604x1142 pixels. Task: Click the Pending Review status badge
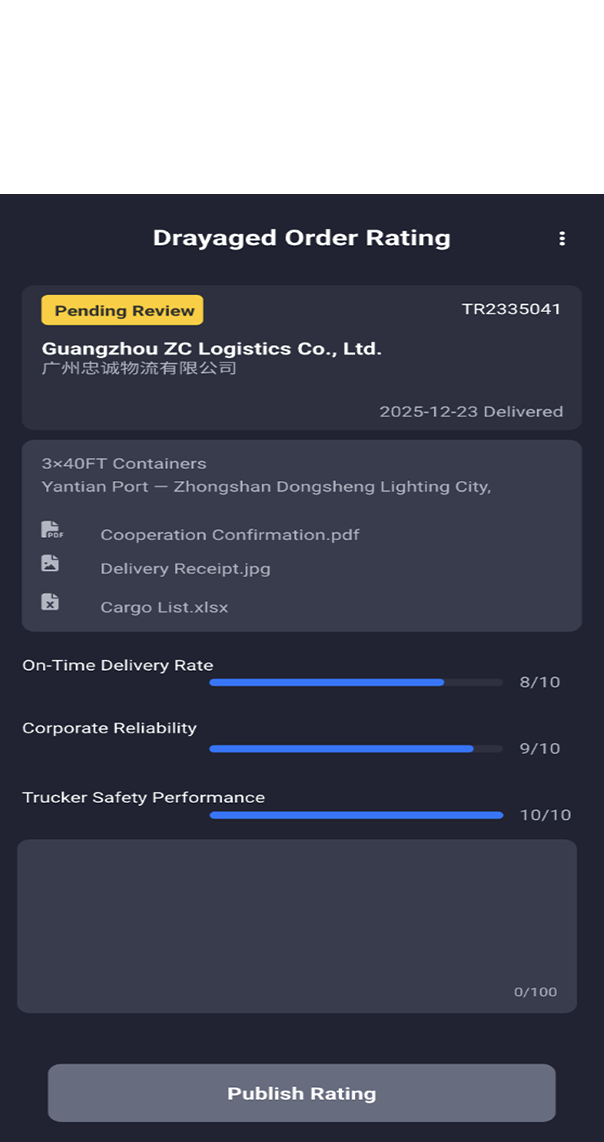[122, 310]
